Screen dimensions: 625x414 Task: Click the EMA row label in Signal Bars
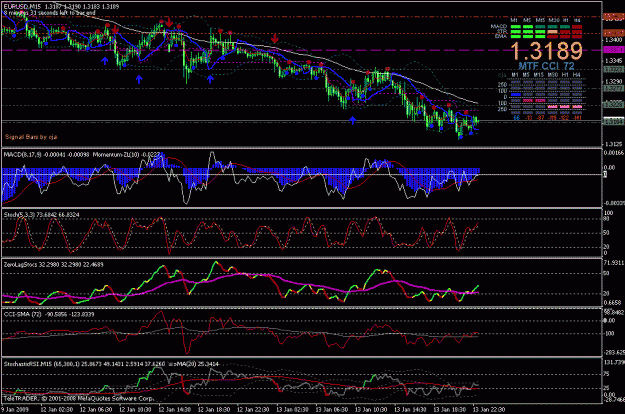[501, 36]
